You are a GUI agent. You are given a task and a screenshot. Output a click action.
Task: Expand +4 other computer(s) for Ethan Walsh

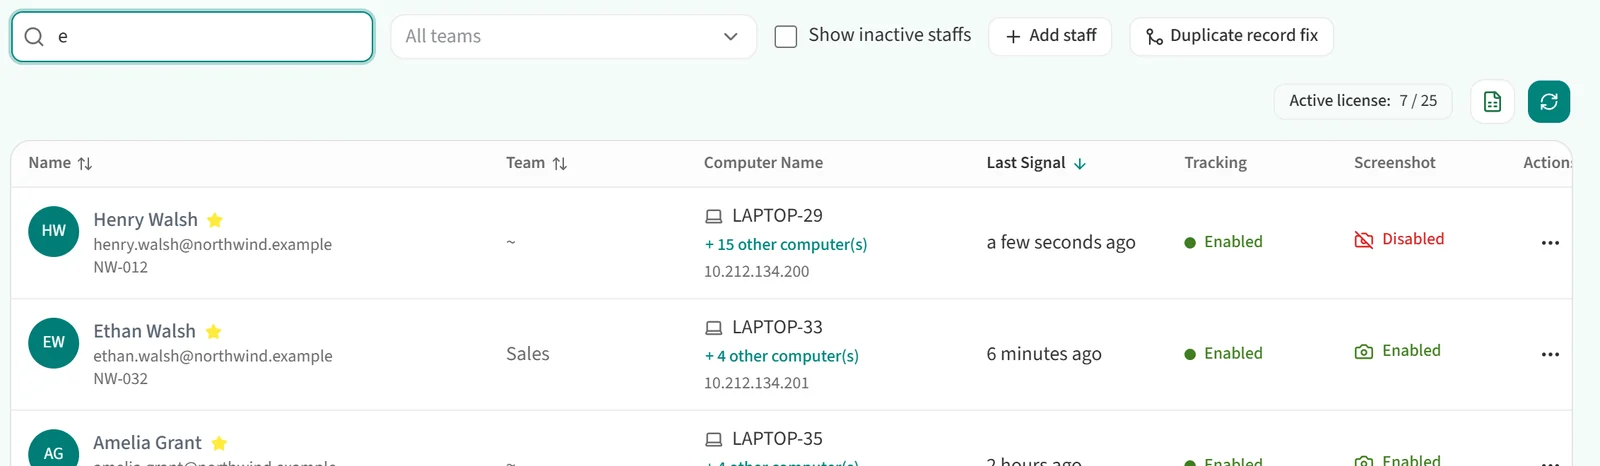pos(782,357)
